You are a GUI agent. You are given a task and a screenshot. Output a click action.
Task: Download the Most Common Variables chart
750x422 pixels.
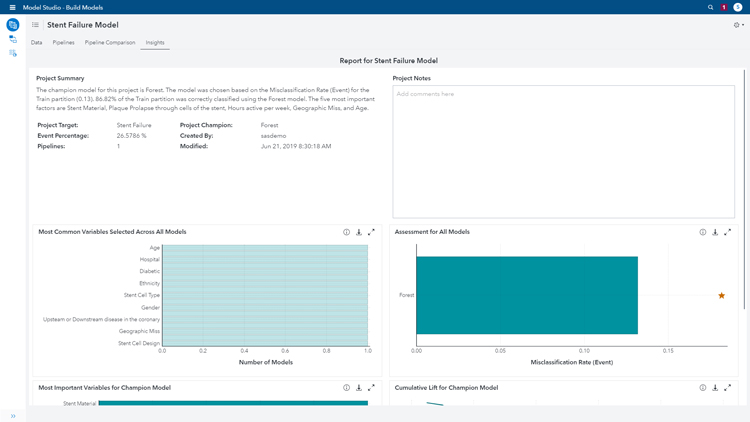(359, 232)
